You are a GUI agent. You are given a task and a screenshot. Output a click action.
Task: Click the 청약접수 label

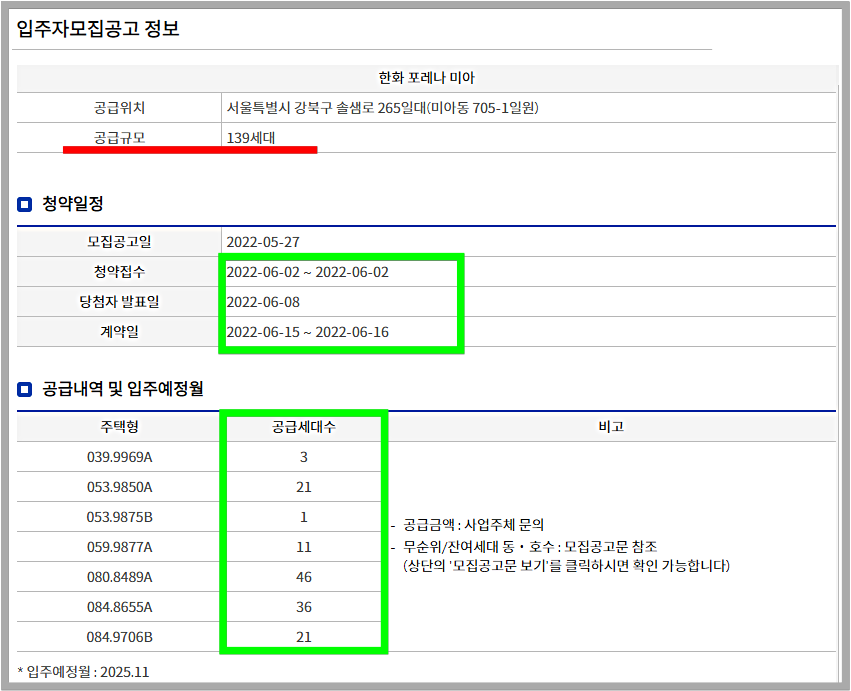point(119,271)
